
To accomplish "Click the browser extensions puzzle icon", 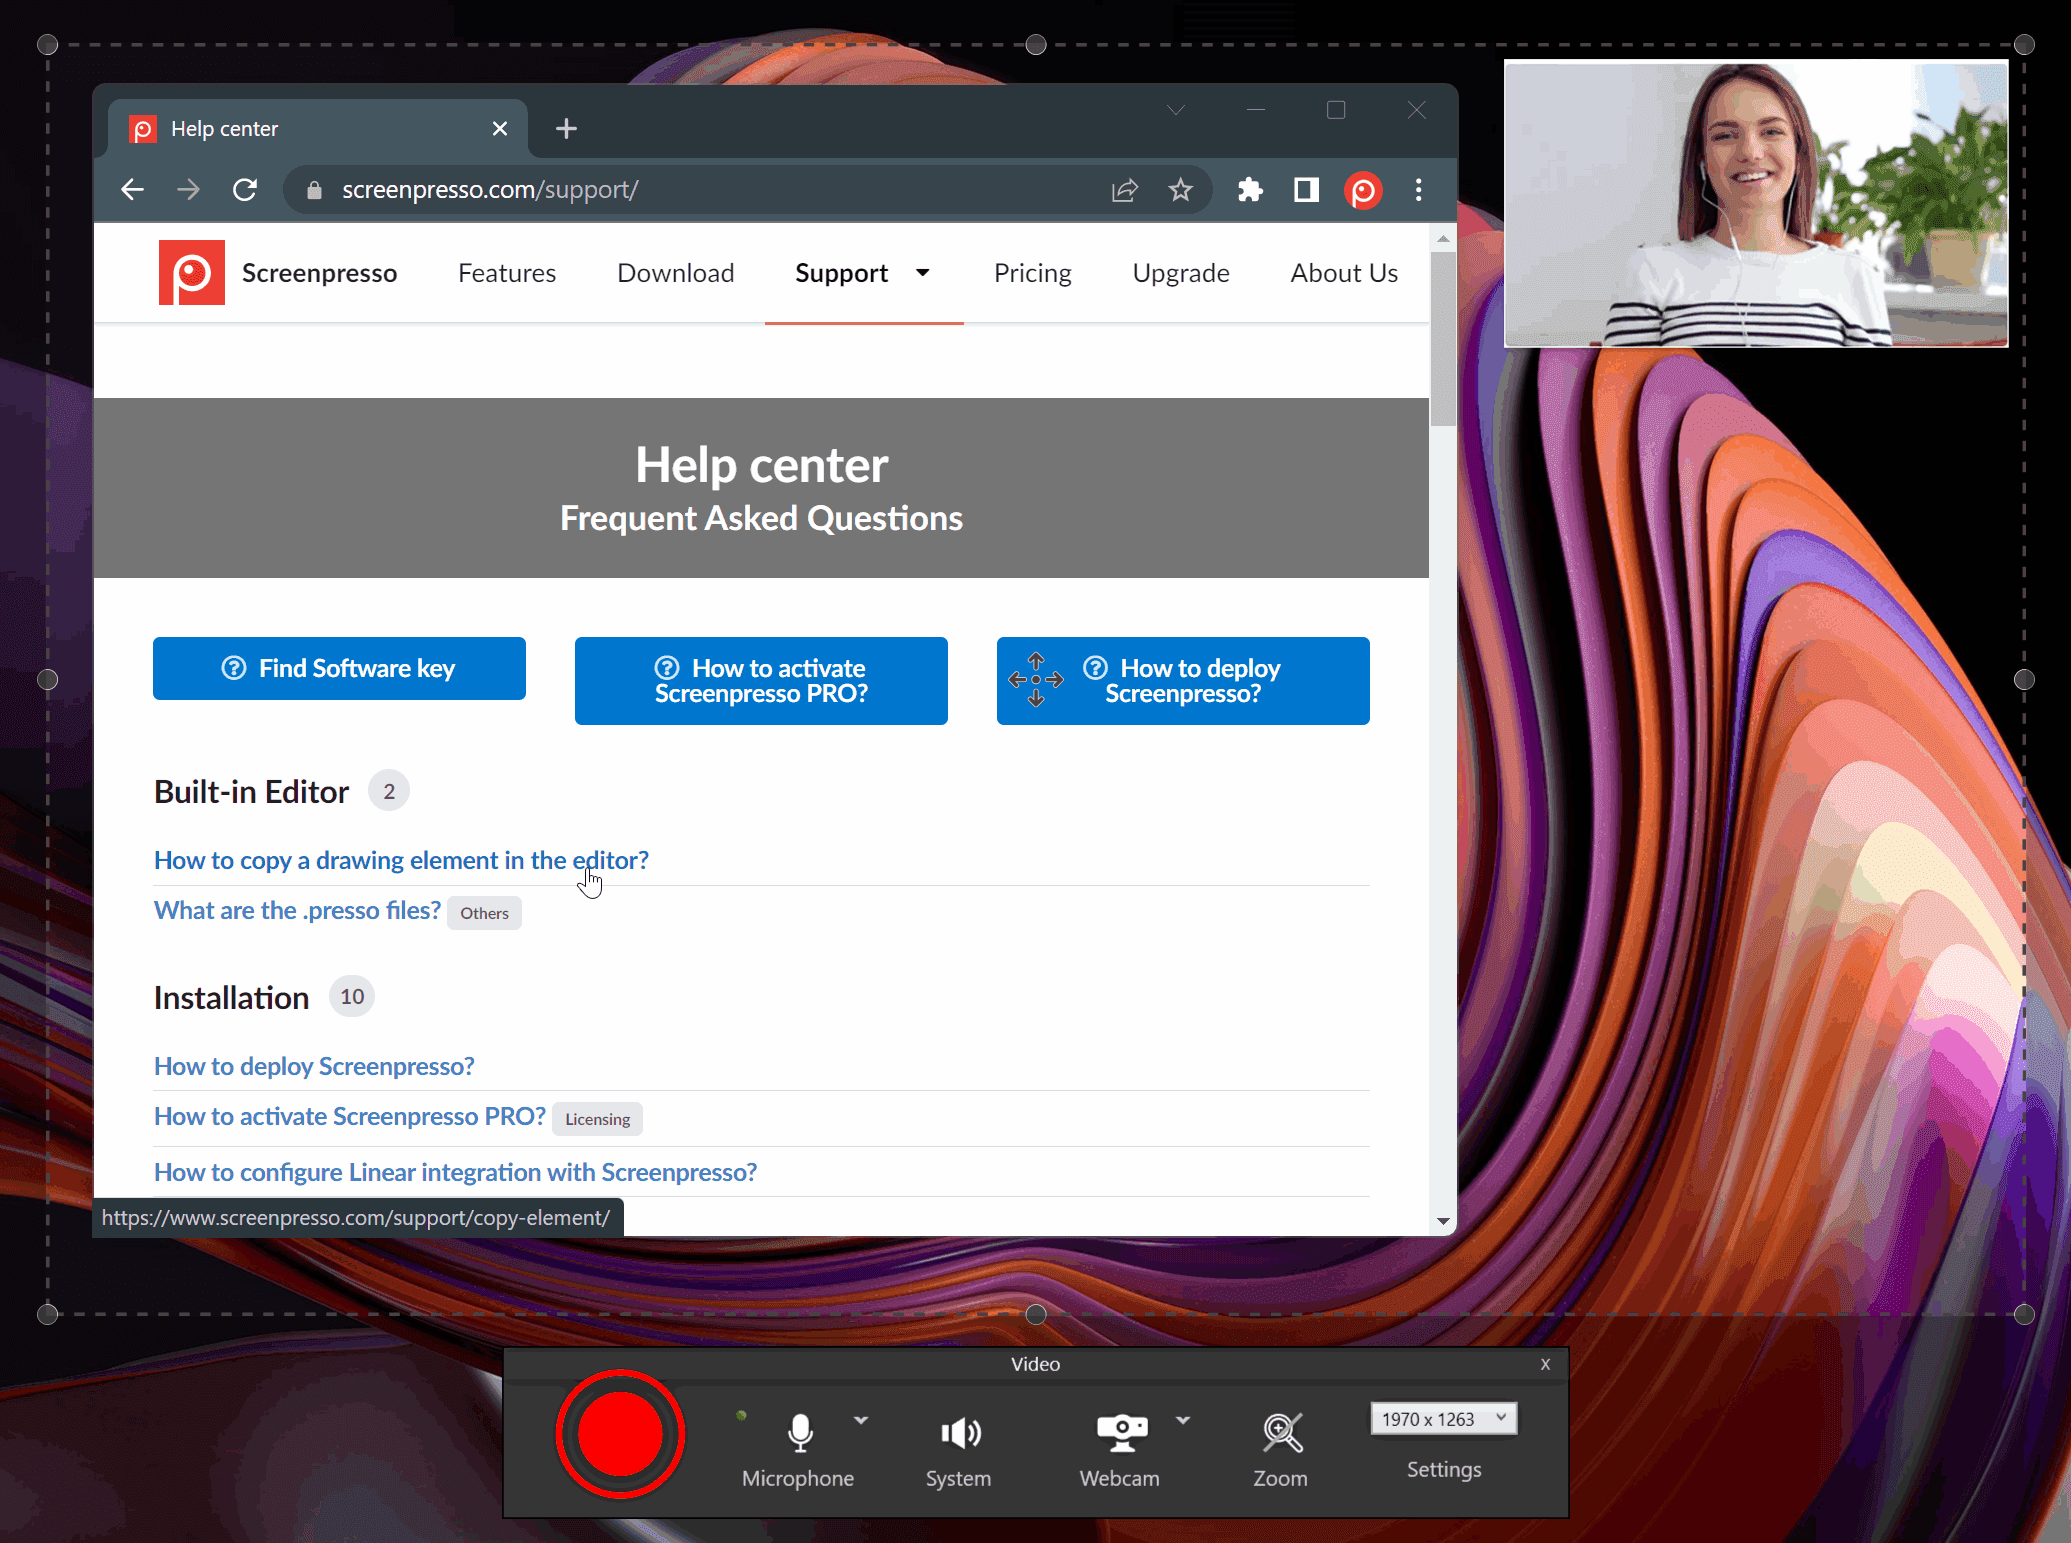I will coord(1248,190).
